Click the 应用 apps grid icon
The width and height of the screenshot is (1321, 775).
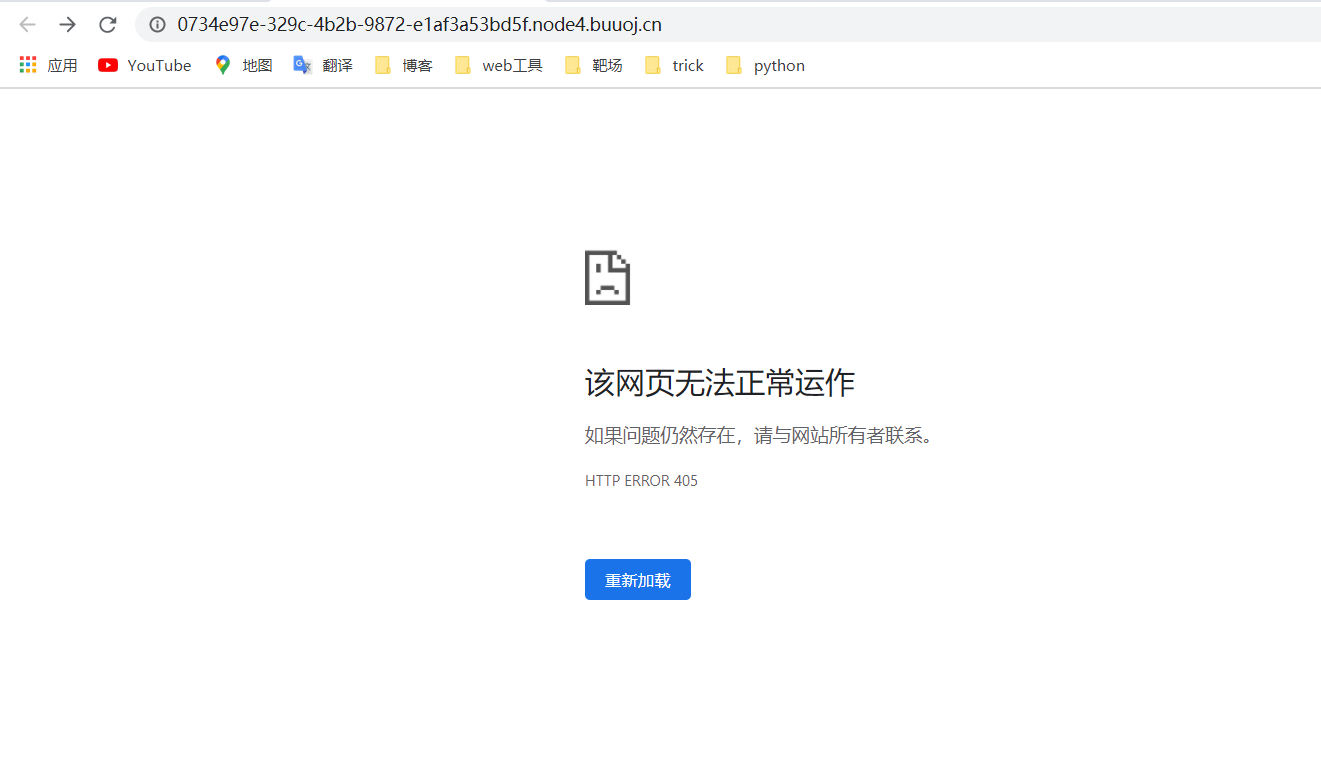[x=27, y=64]
